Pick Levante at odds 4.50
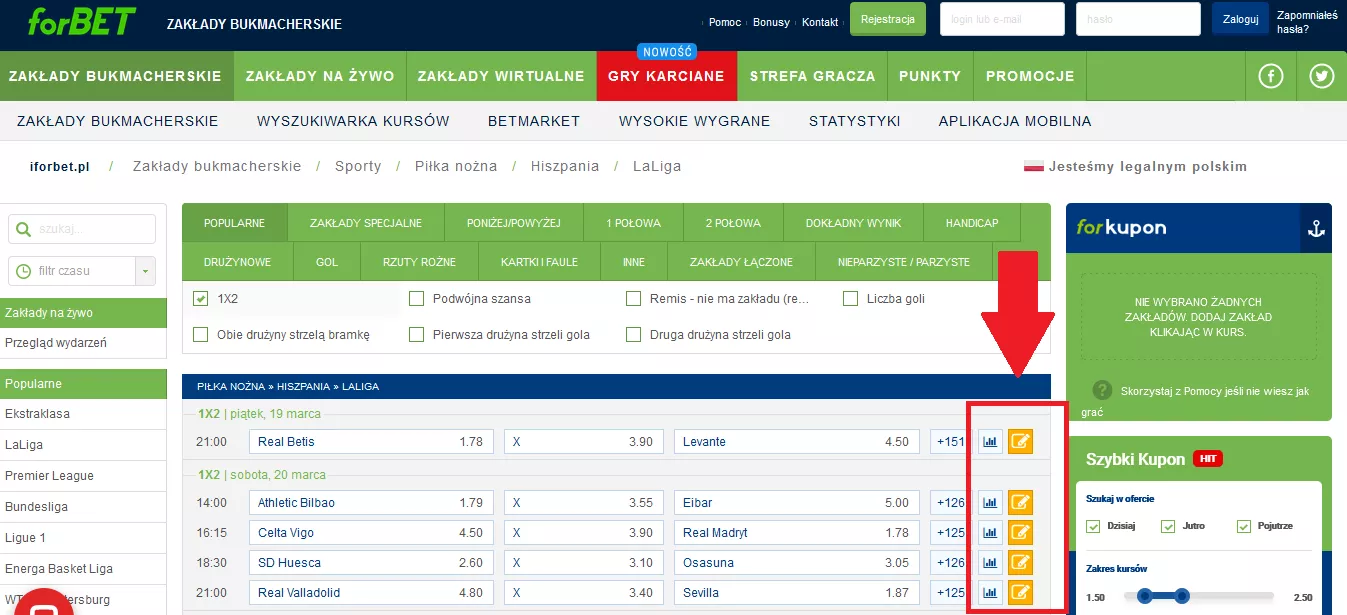Image resolution: width=1347 pixels, height=615 pixels. pos(797,442)
